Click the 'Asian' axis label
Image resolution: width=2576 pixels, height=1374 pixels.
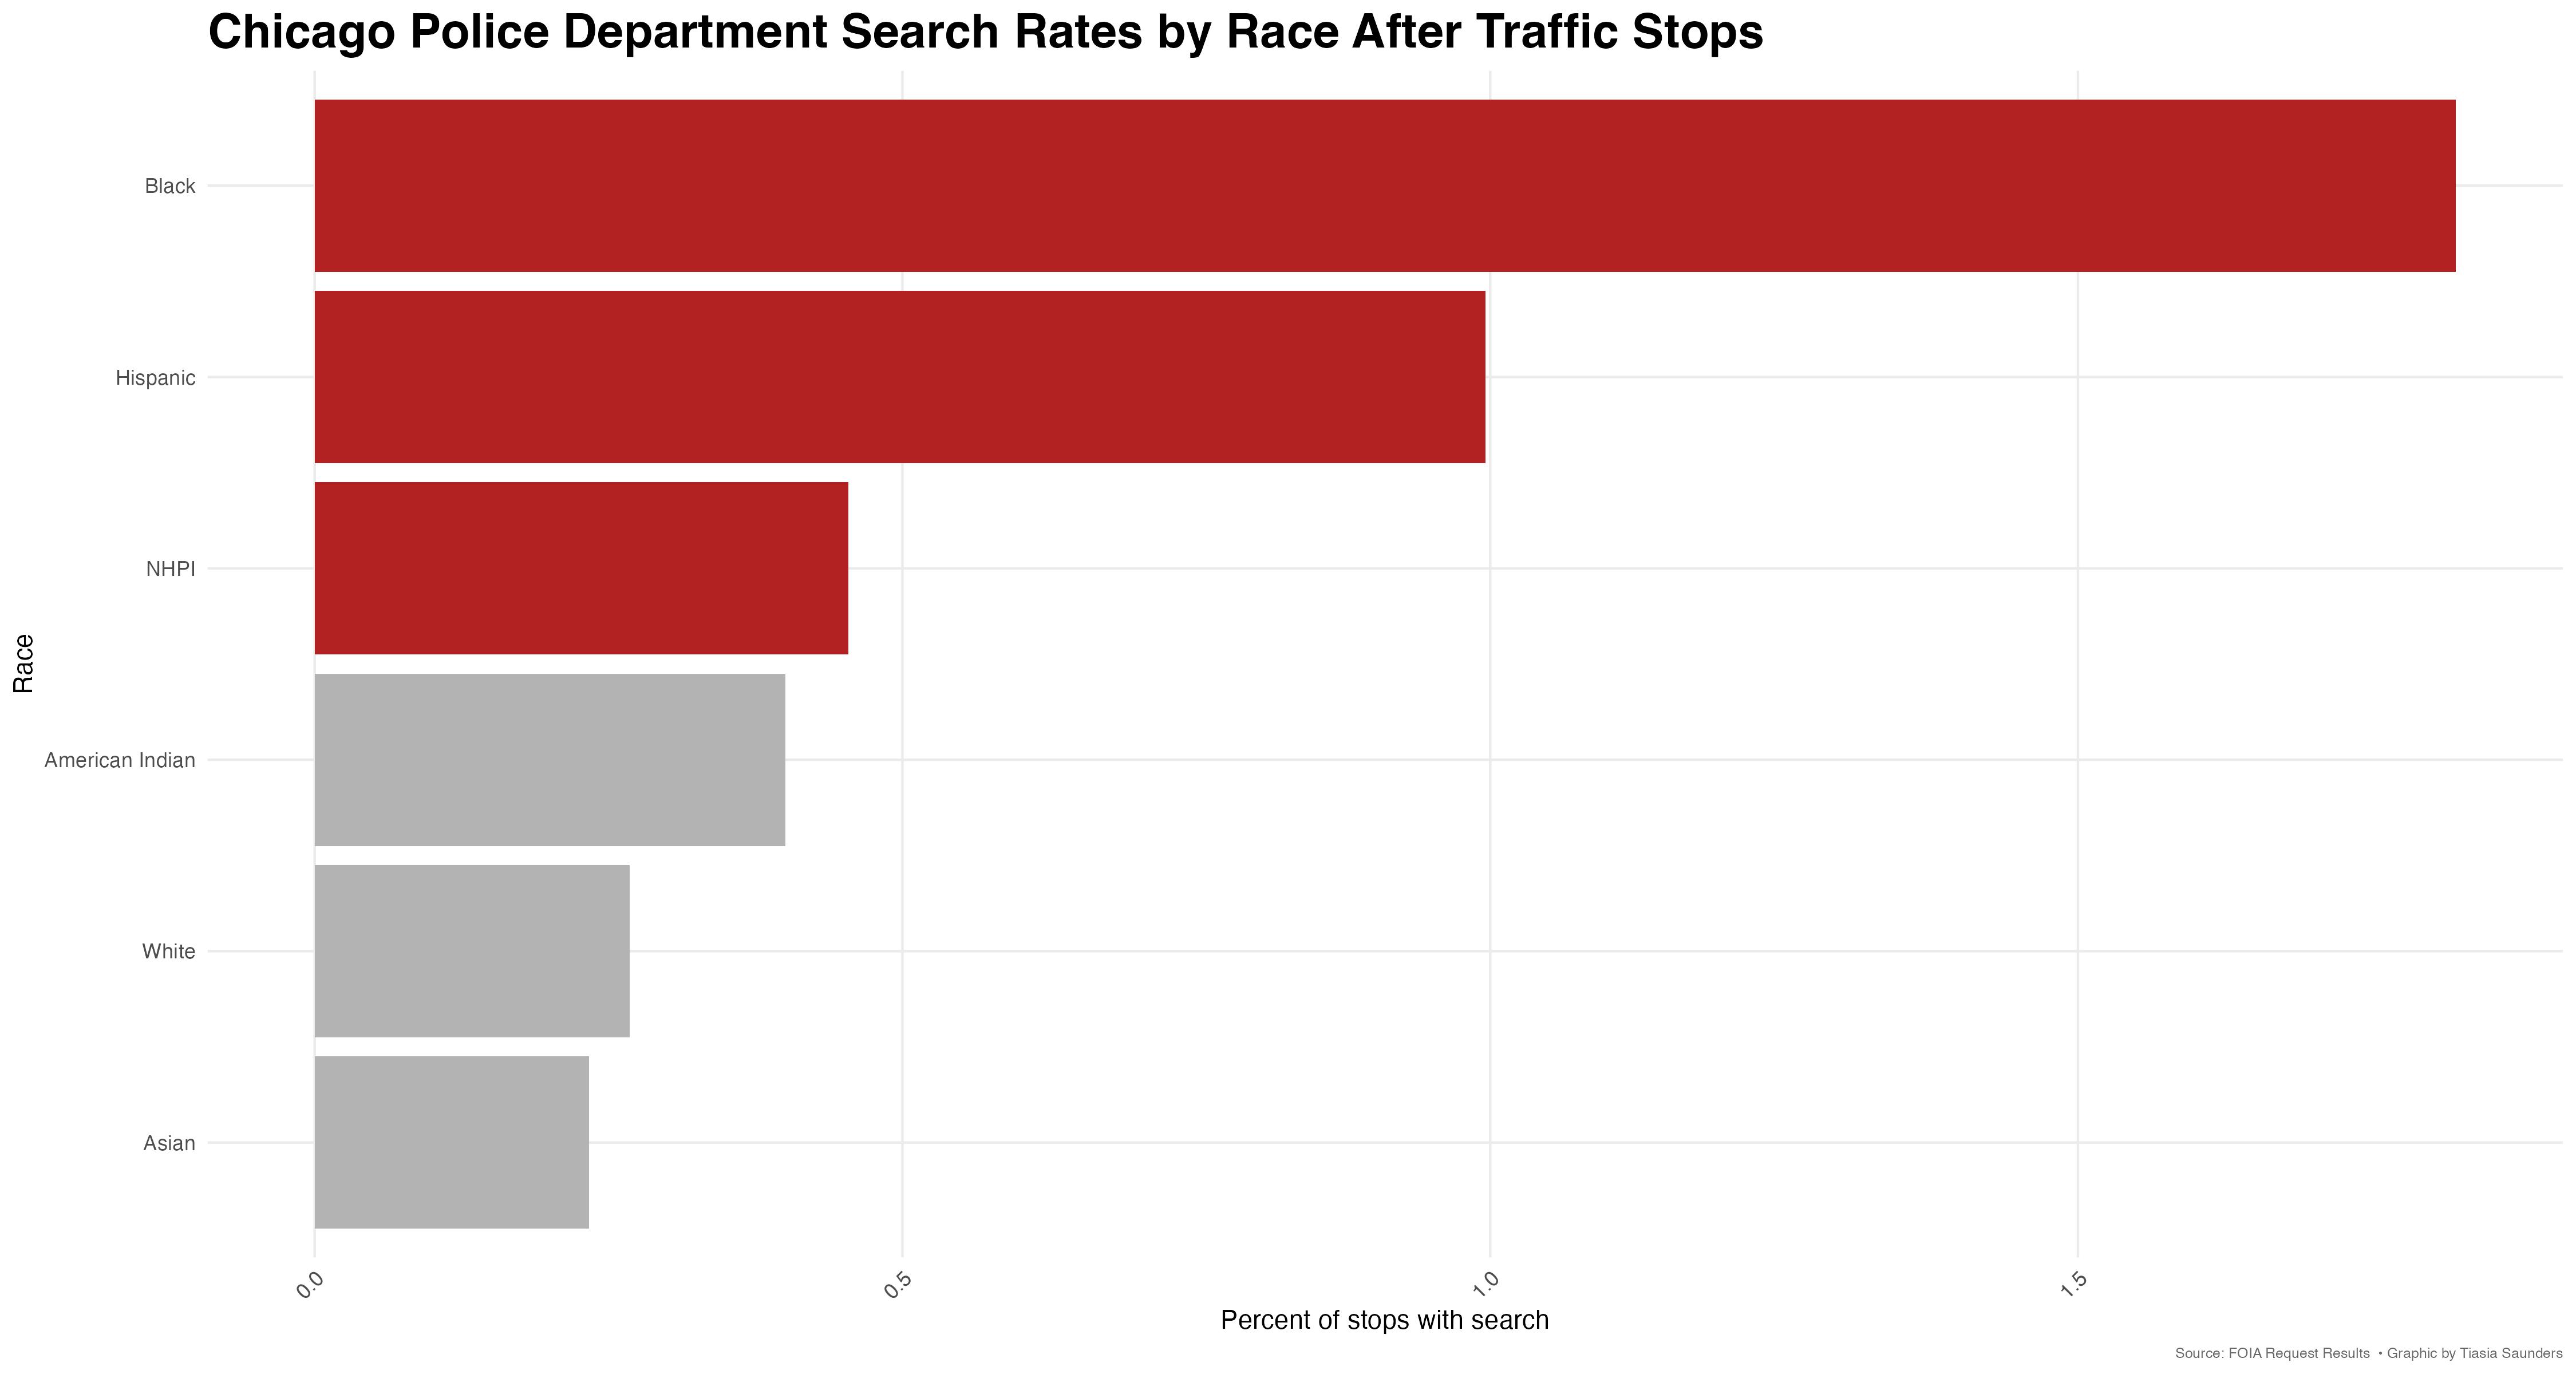tap(169, 1143)
